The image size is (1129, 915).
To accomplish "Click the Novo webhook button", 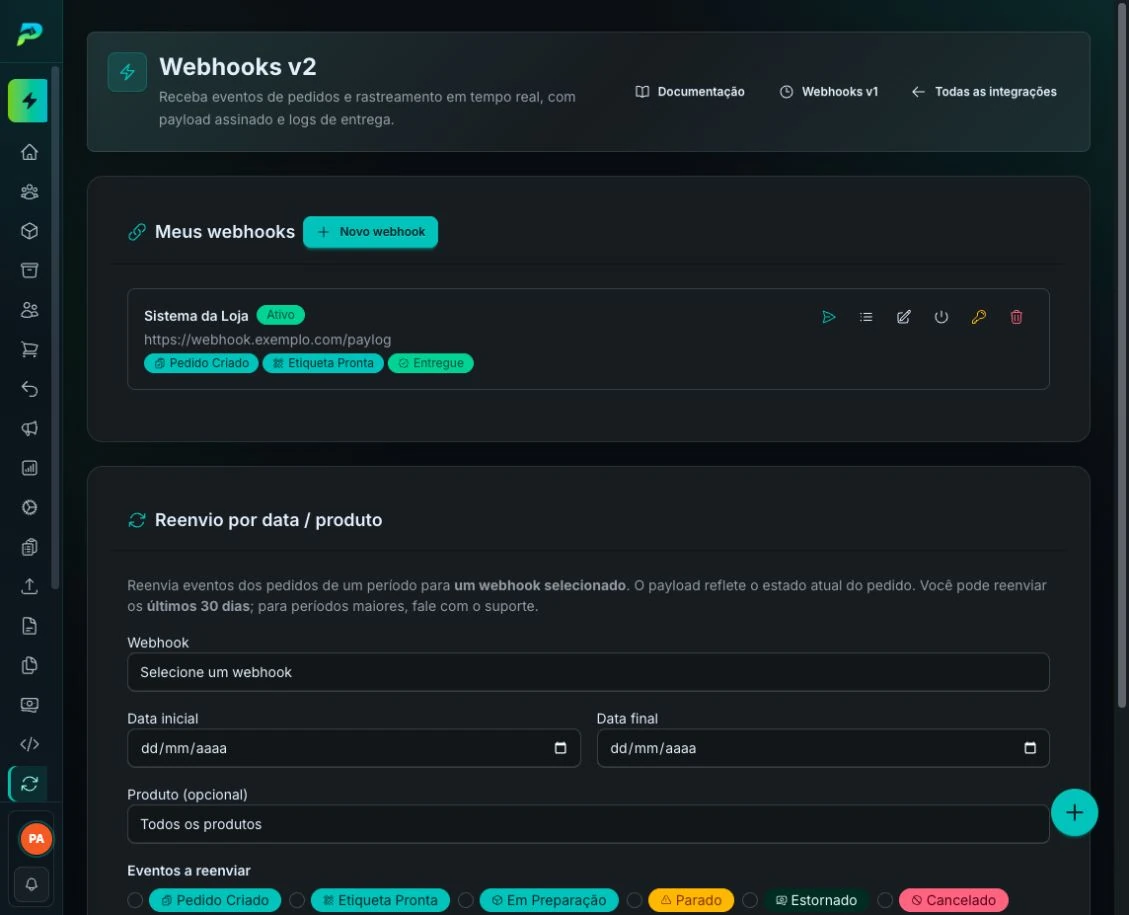I will pos(370,232).
